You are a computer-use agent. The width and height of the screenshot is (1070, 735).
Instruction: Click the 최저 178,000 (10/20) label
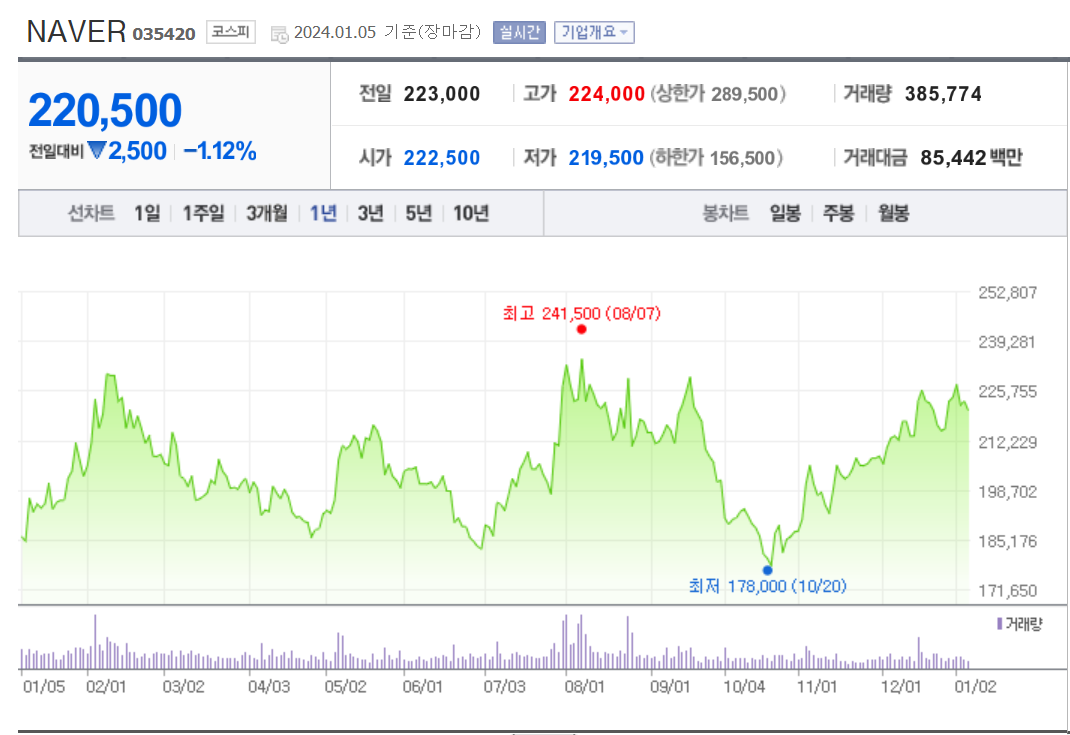pos(768,586)
